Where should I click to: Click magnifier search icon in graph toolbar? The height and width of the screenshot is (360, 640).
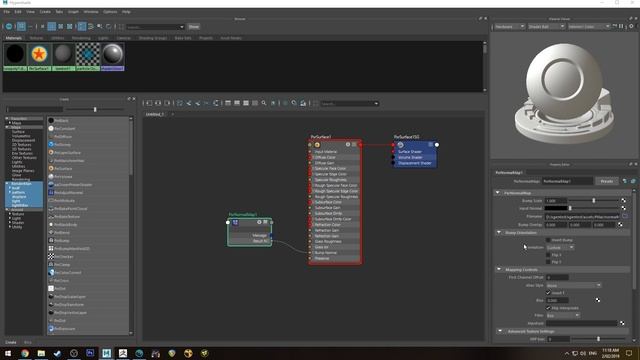pos(264,103)
